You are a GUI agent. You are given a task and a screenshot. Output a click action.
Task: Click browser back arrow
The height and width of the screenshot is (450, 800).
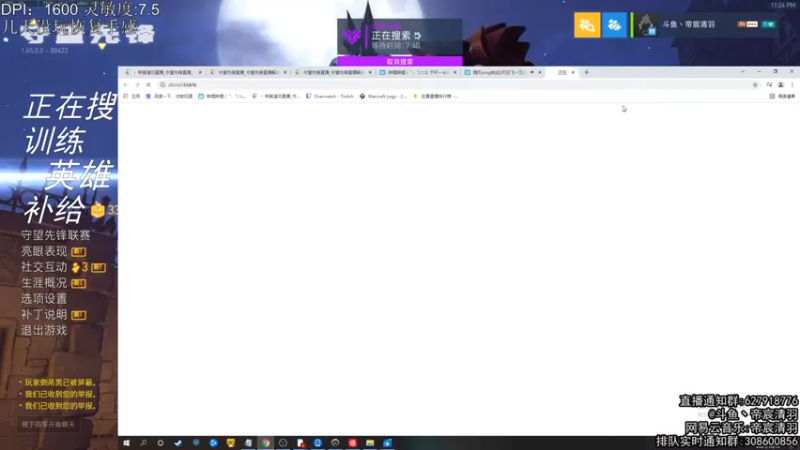pos(126,85)
